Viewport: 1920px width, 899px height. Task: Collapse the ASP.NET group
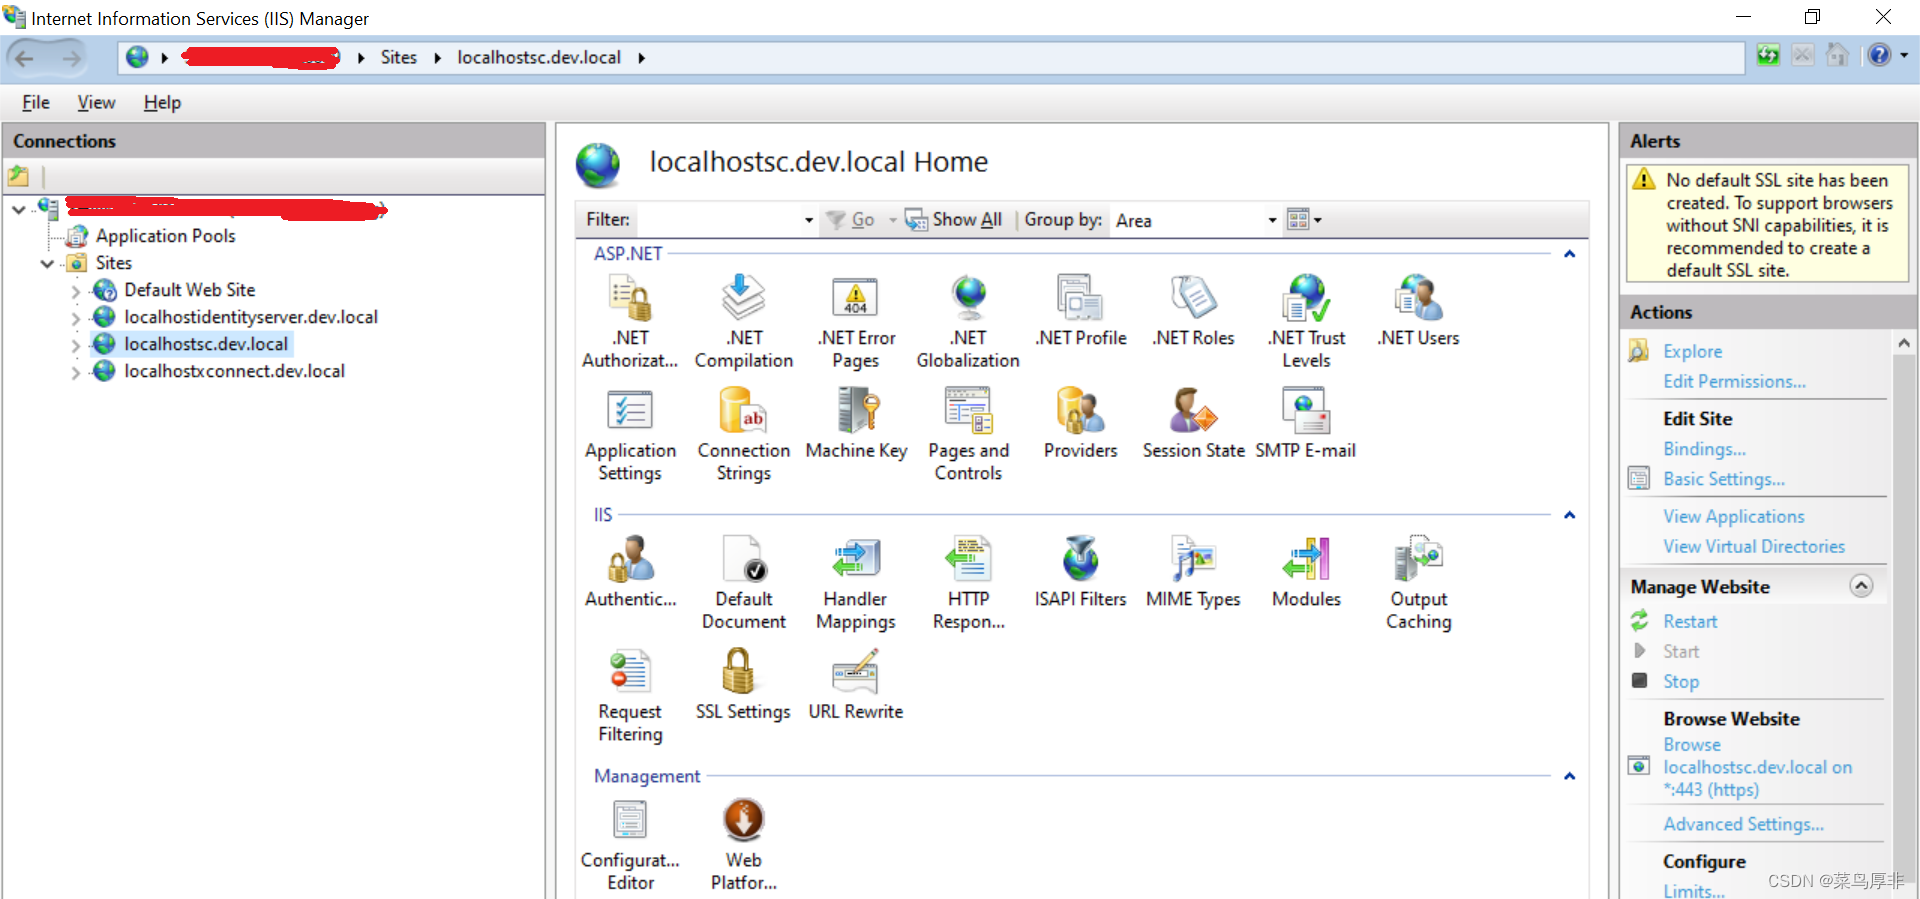1569,254
